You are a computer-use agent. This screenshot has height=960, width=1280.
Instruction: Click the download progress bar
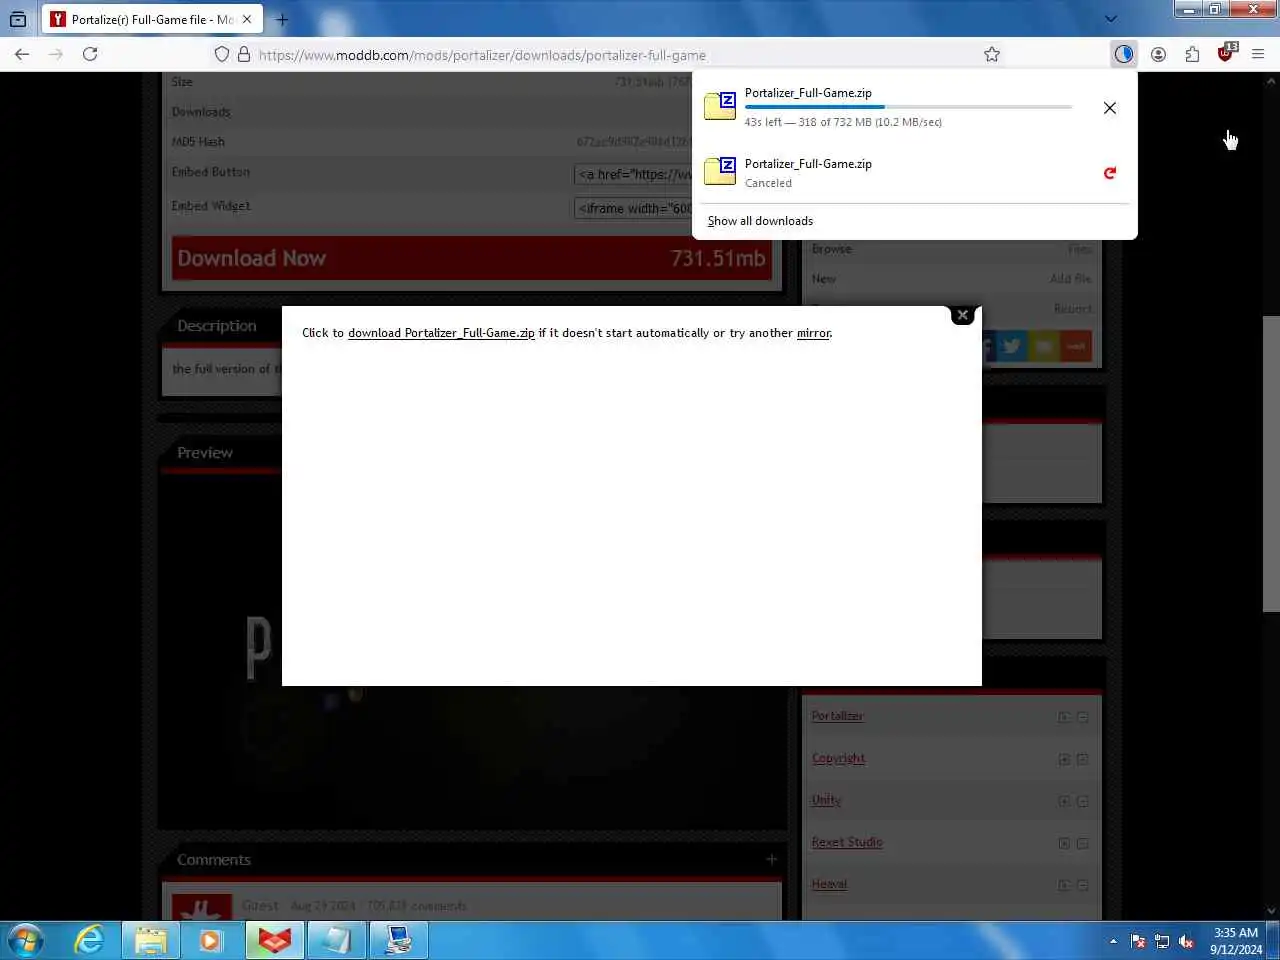pos(908,107)
